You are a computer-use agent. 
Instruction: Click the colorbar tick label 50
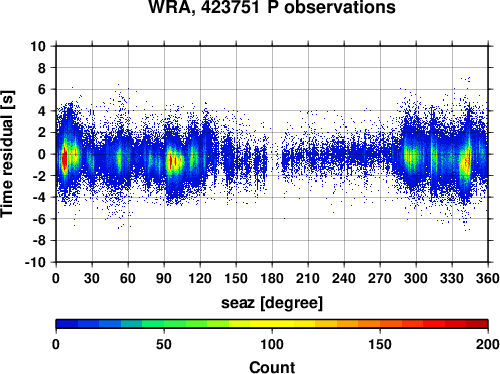point(164,344)
